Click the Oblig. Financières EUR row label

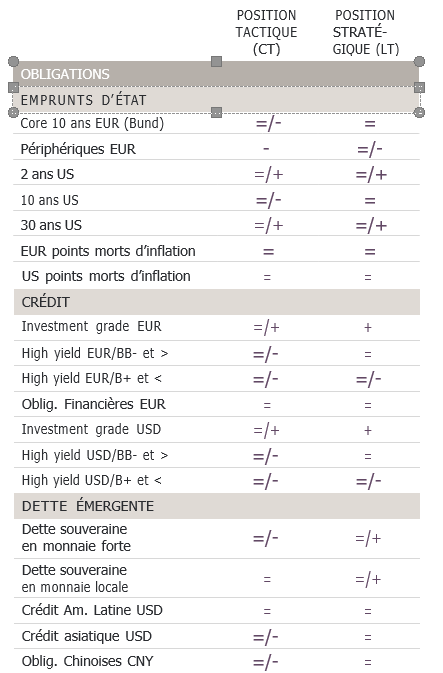click(94, 404)
